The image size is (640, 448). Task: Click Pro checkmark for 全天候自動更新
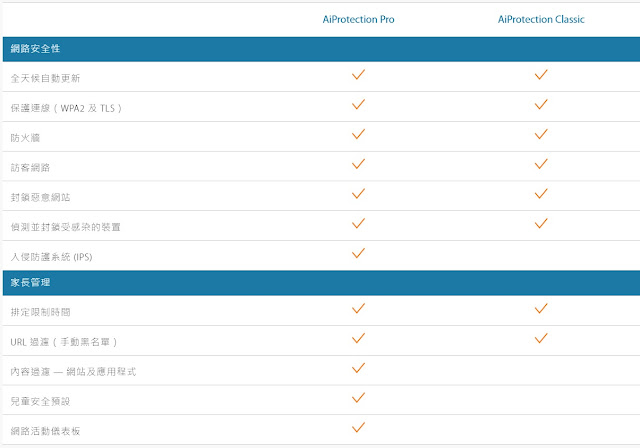click(358, 75)
